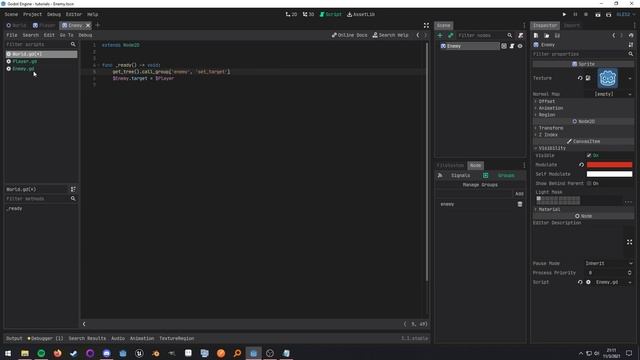
Task: Open the Project menu
Action: [32, 14]
